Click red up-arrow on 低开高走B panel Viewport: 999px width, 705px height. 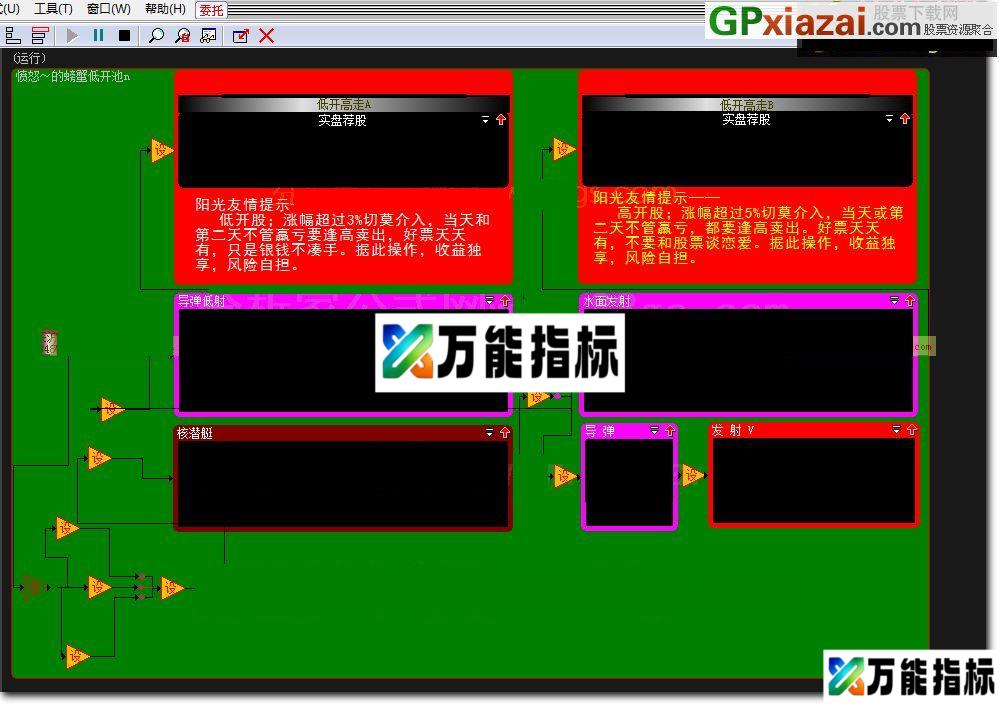click(905, 119)
